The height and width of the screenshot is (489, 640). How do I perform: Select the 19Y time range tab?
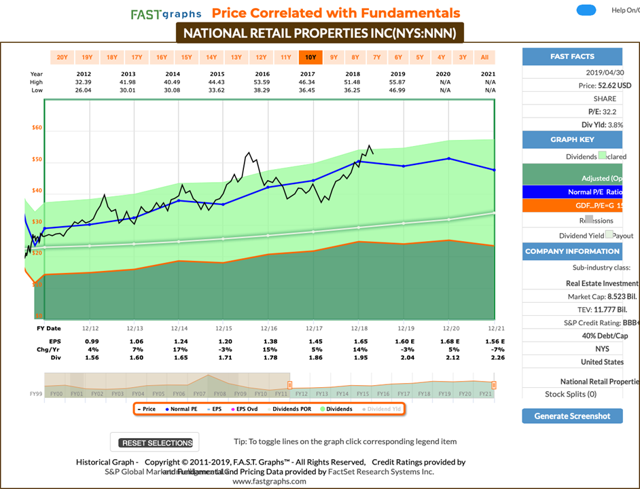[87, 57]
